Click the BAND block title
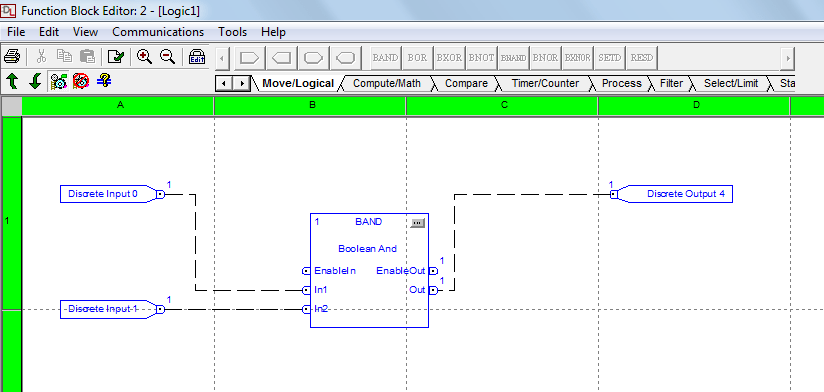824x392 pixels. 368,222
